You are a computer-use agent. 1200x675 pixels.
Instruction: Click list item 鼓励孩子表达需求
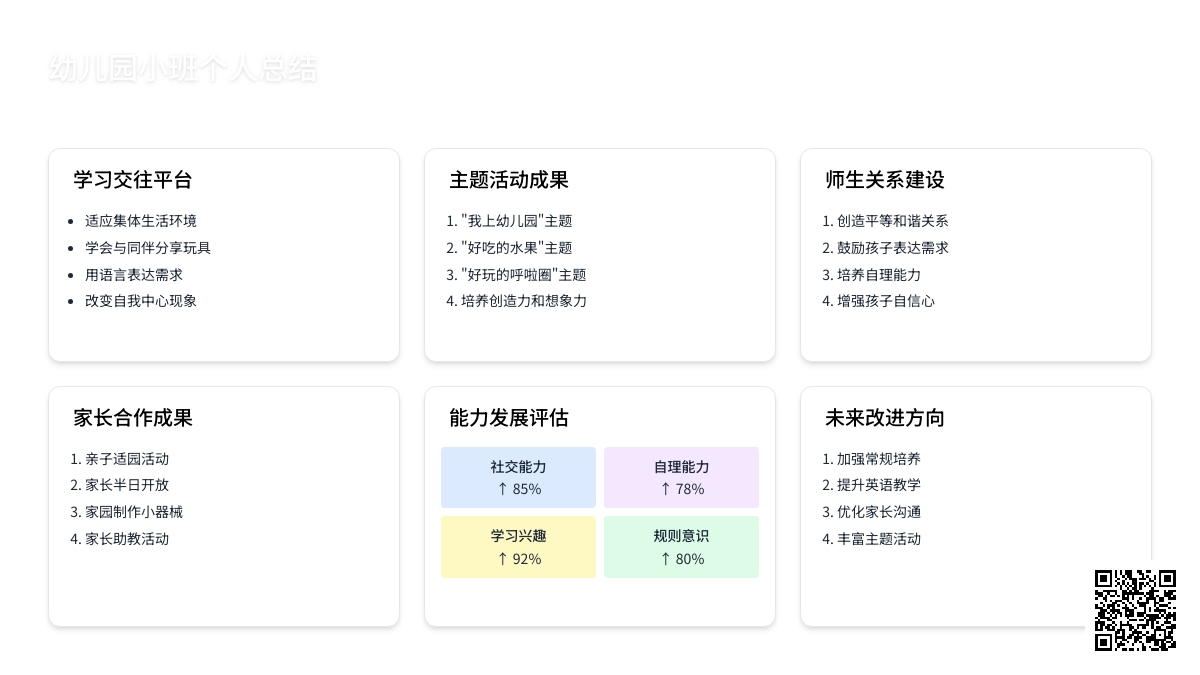coord(893,248)
